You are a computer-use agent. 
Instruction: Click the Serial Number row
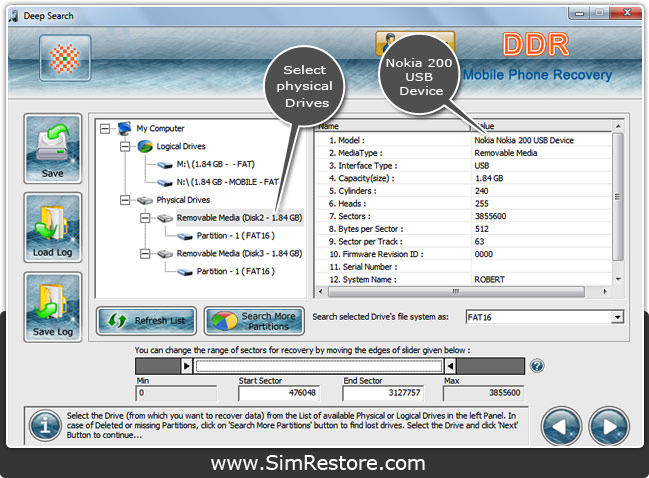pos(463,267)
